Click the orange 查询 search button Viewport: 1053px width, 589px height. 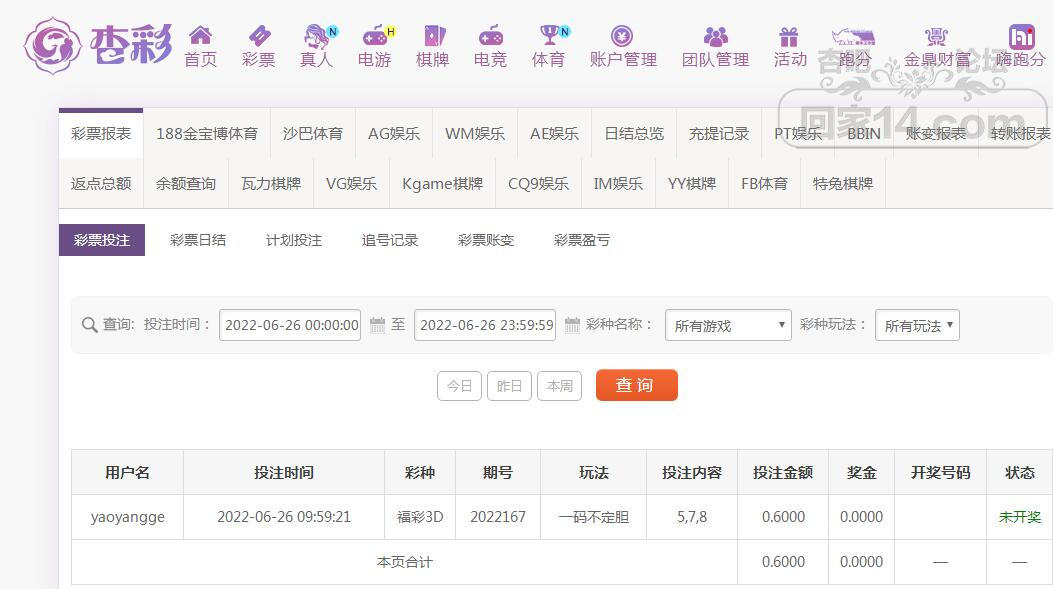636,386
